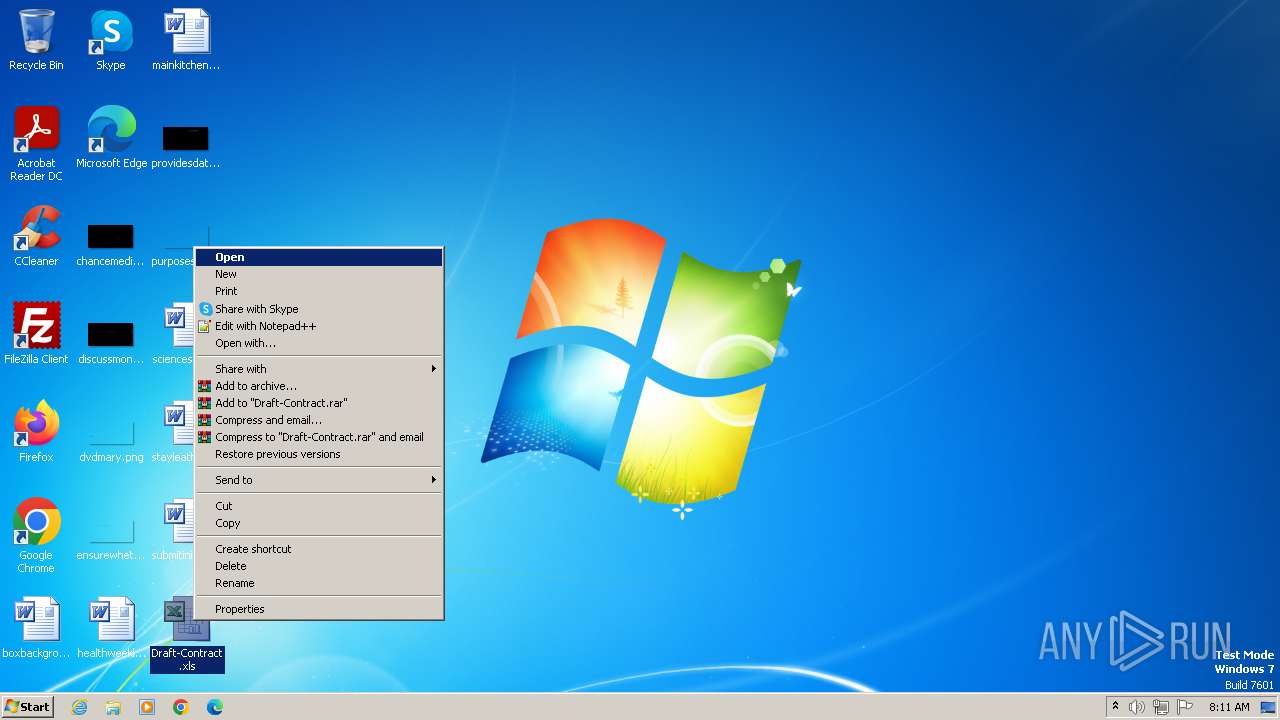Expand the Share with submenu

point(319,369)
